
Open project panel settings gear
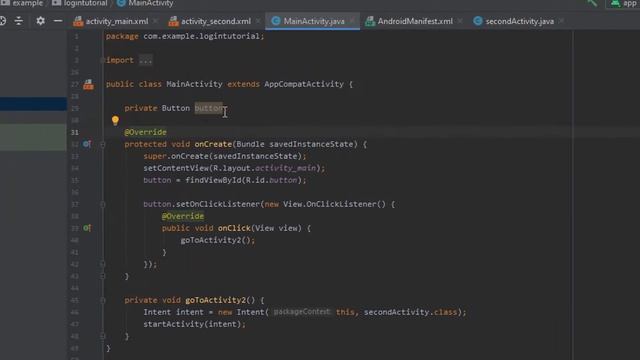(x=40, y=20)
